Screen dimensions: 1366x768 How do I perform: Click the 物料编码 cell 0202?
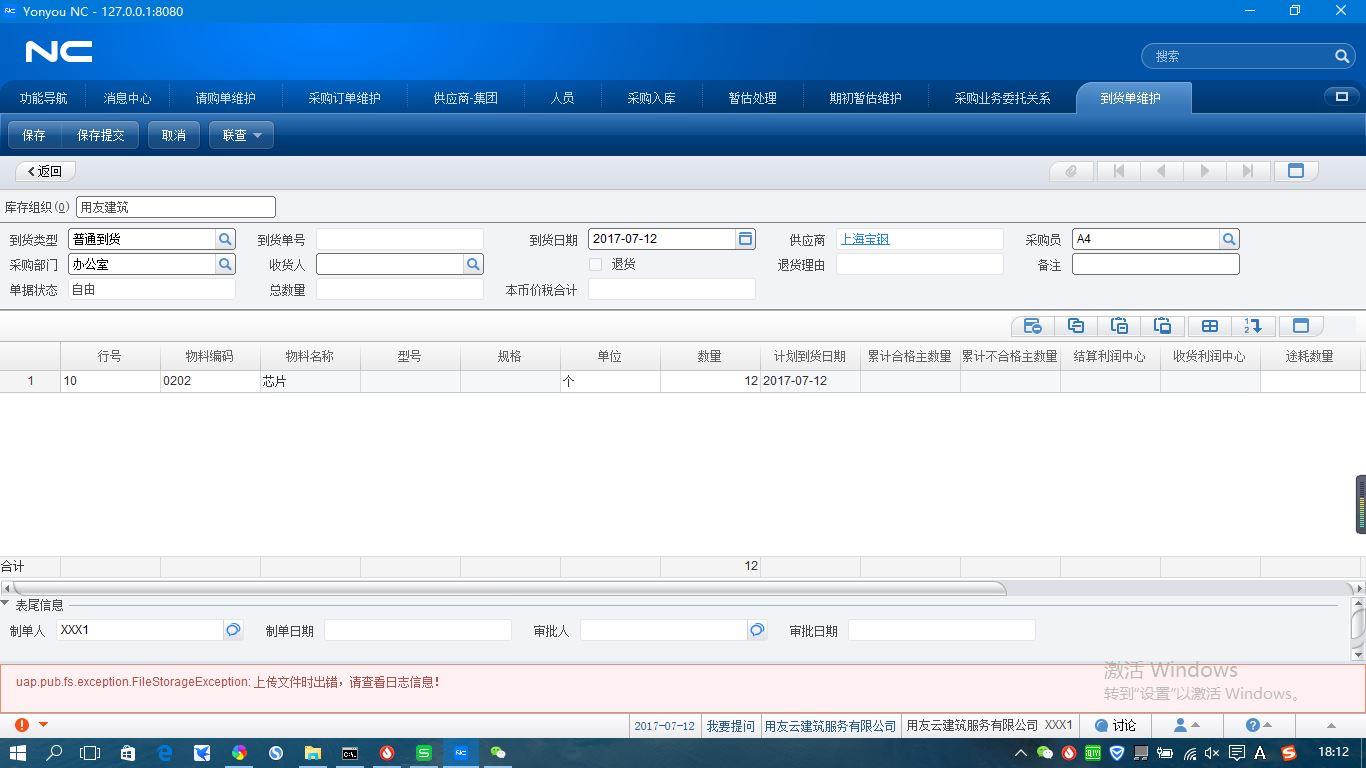[210, 381]
